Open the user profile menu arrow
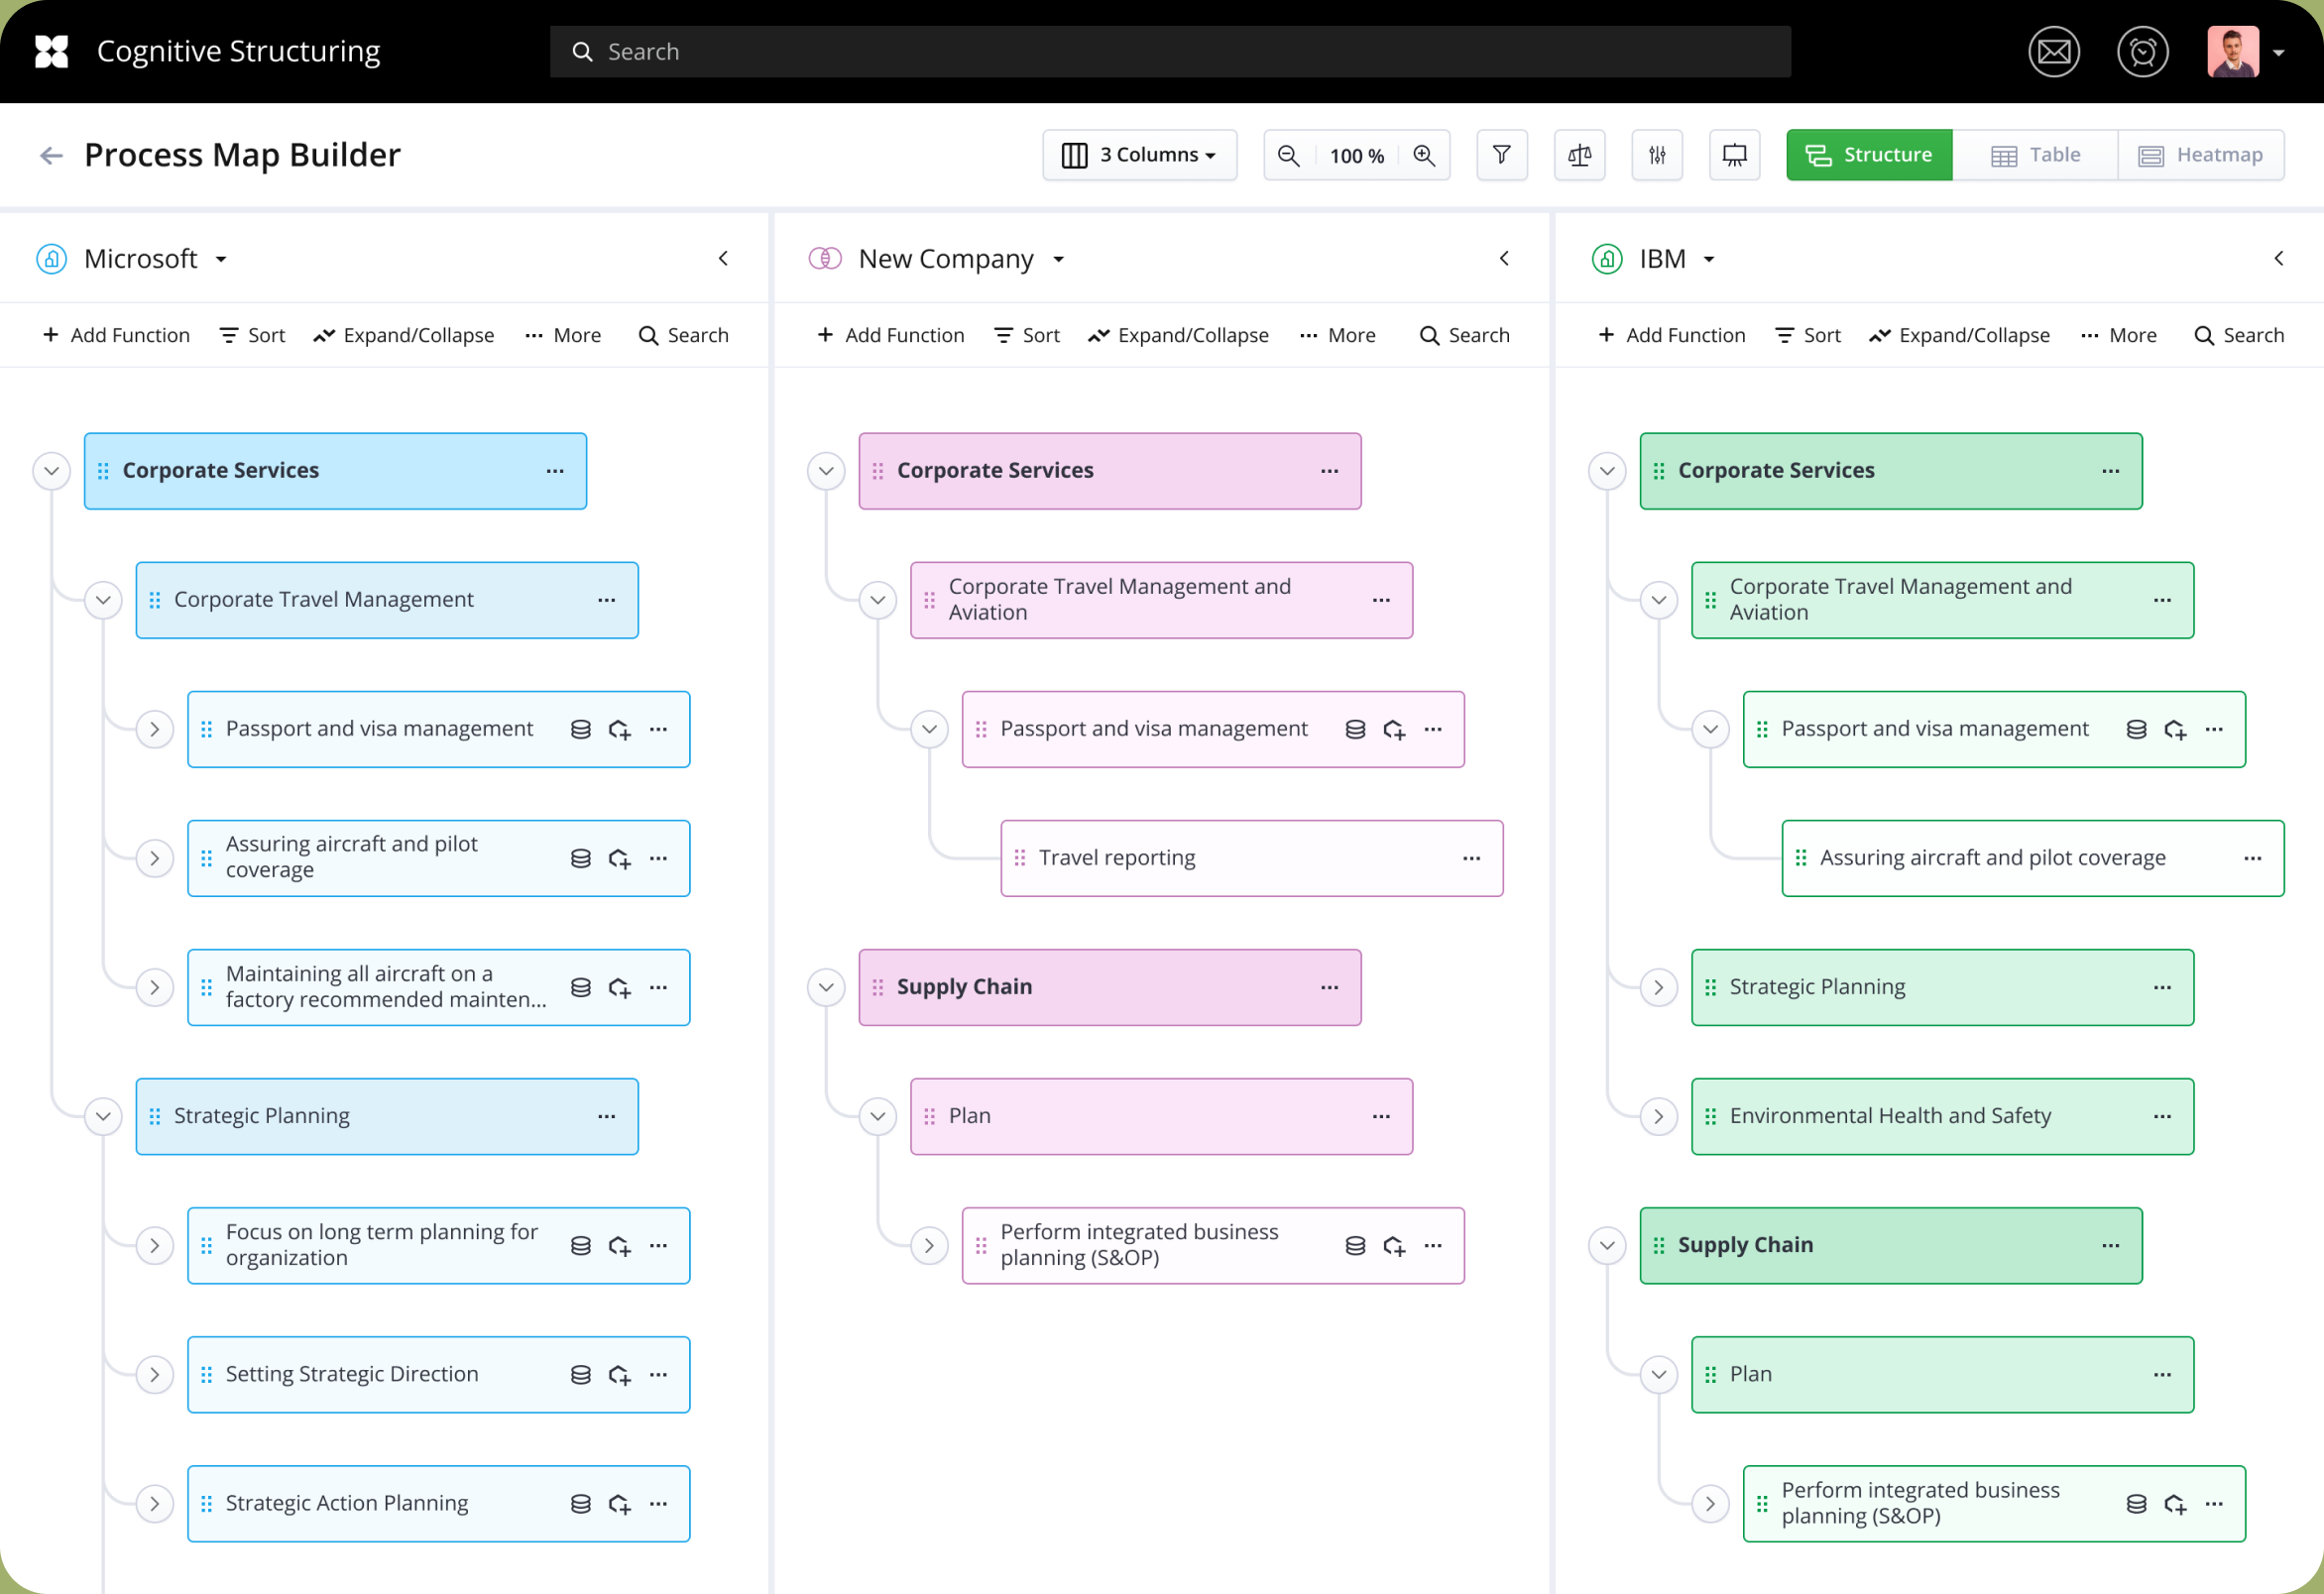The width and height of the screenshot is (2324, 1594). (x=2279, y=53)
